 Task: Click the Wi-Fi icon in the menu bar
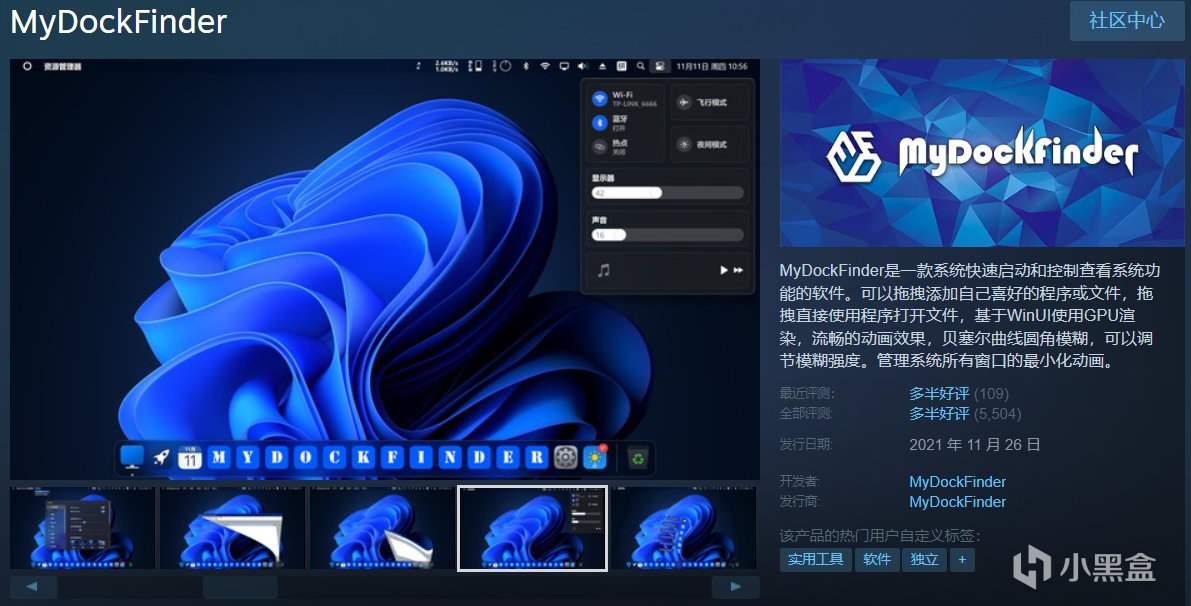[545, 66]
